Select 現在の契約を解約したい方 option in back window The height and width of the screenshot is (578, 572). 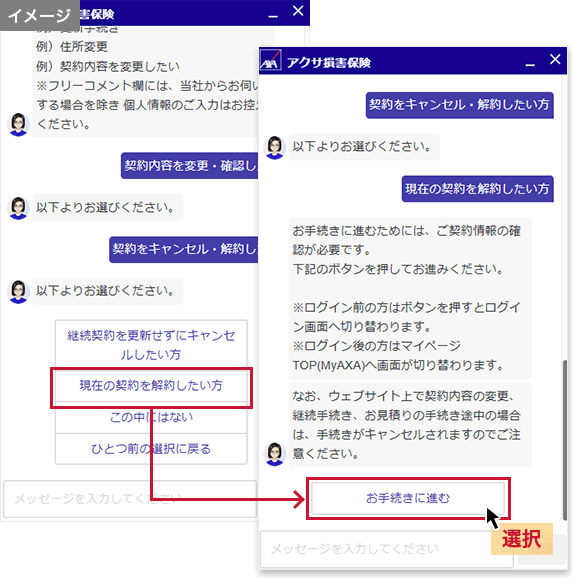click(151, 386)
